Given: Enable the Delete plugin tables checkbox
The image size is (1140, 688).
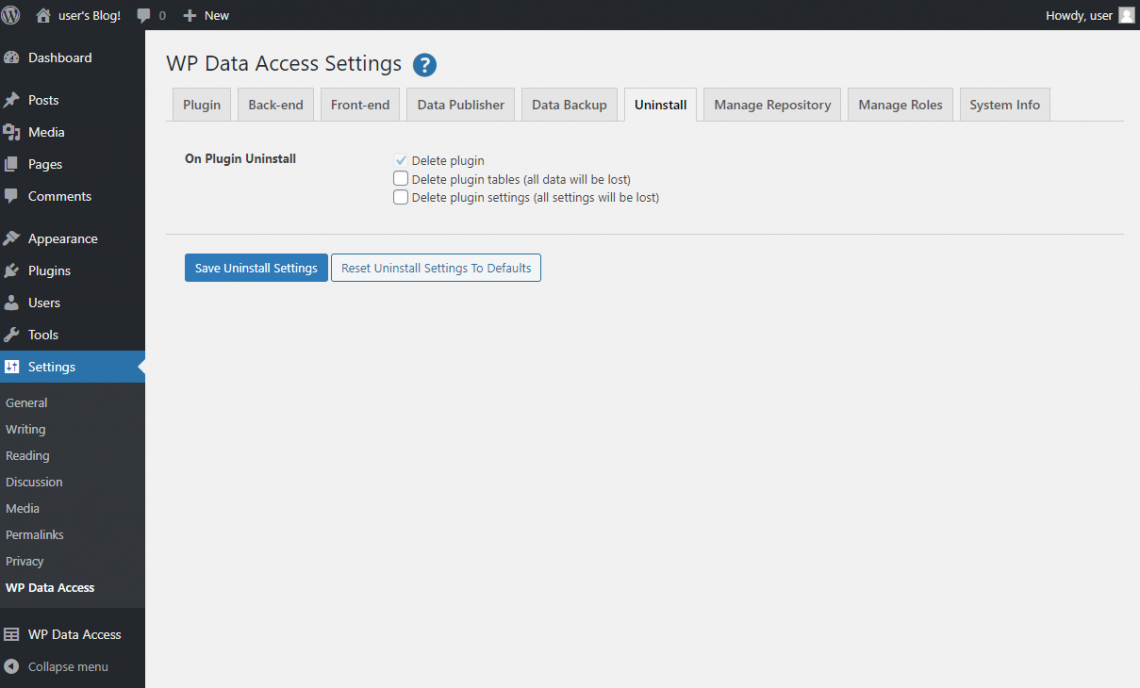Looking at the screenshot, I should 400,178.
